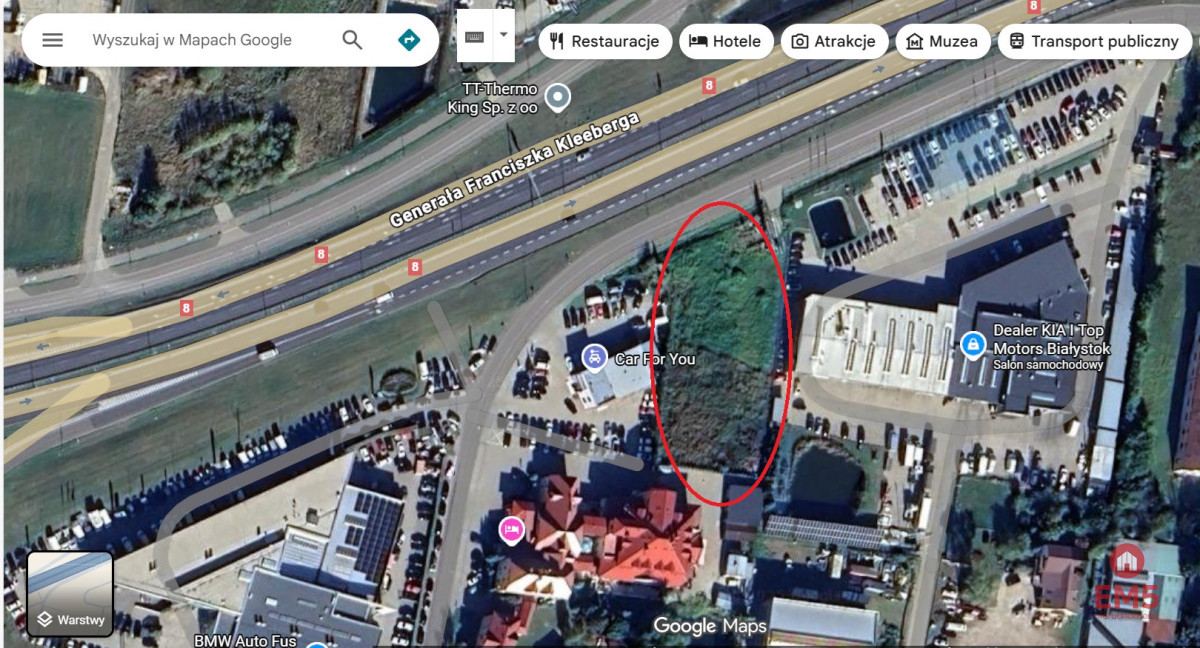
Task: Select the Atrakcje category chip
Action: pos(834,41)
